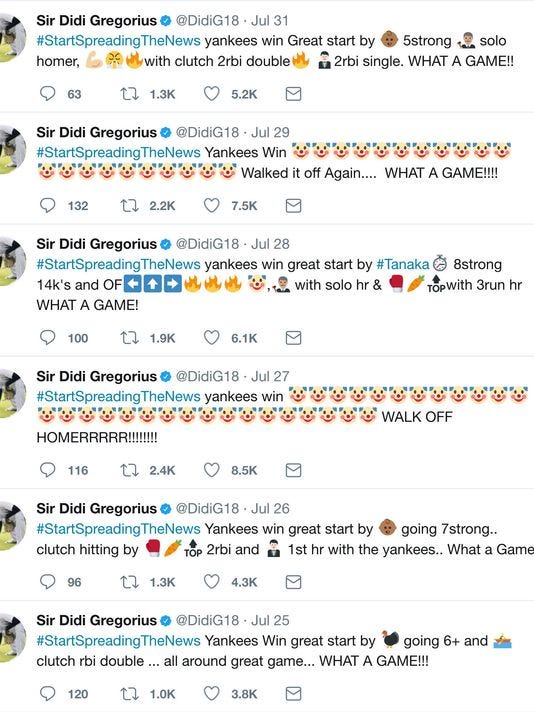
Task: Open the Jul 27 tweet timestamp
Action: 270,376
